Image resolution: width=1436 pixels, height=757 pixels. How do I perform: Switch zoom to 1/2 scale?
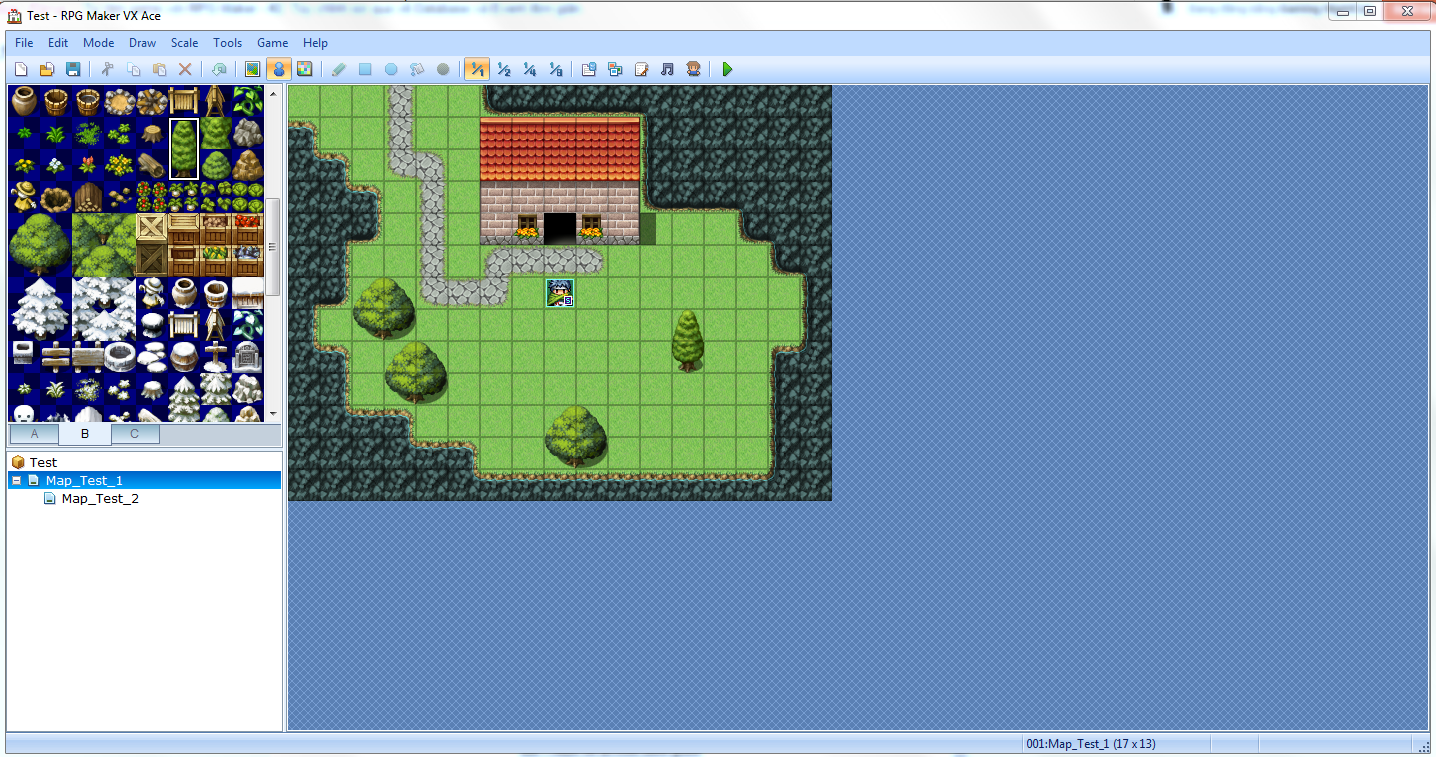tap(504, 69)
